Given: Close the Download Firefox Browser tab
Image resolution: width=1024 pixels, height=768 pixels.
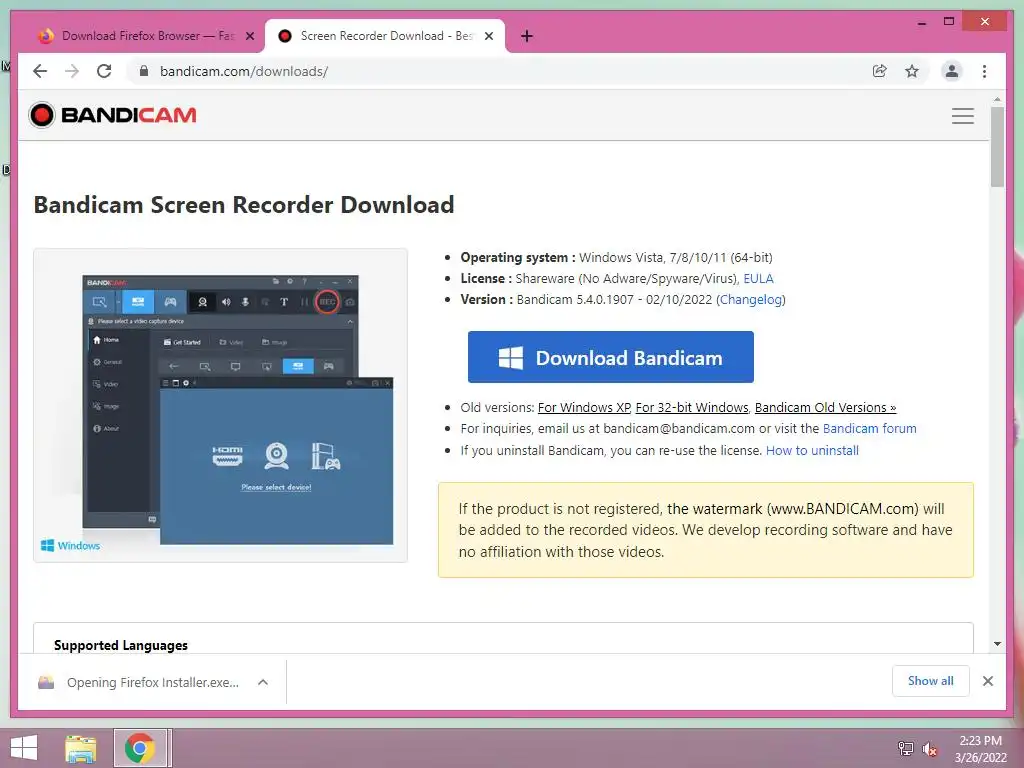Looking at the screenshot, I should [249, 36].
